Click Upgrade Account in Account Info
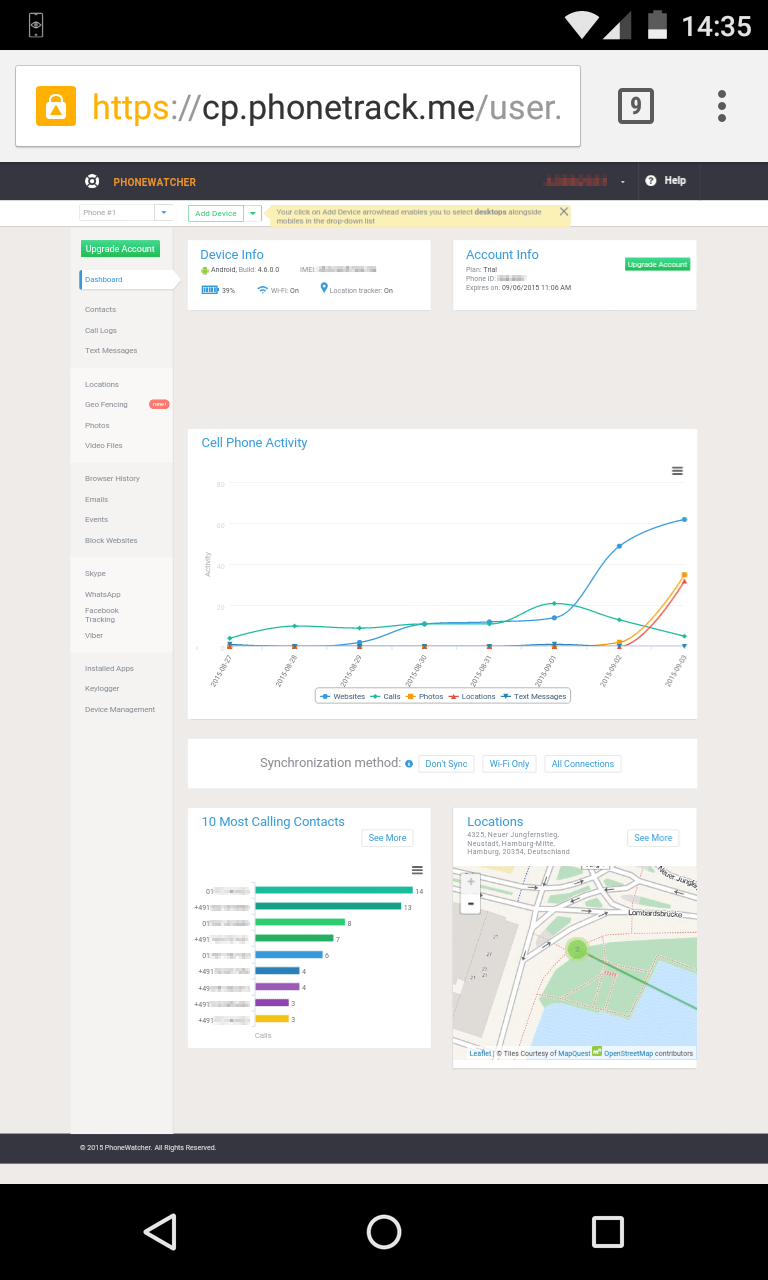Screen dimensions: 768x1280 pyautogui.click(x=657, y=264)
